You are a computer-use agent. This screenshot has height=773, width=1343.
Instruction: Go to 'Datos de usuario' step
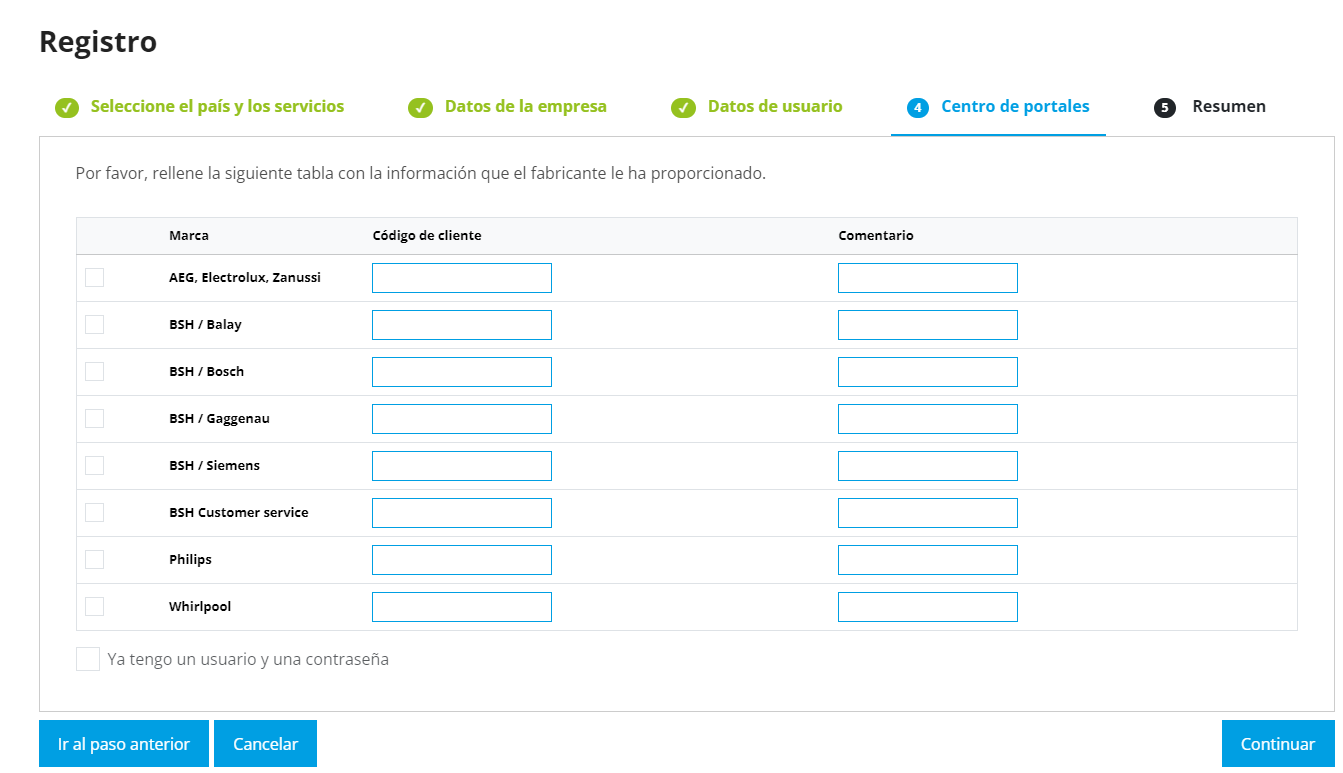(775, 106)
